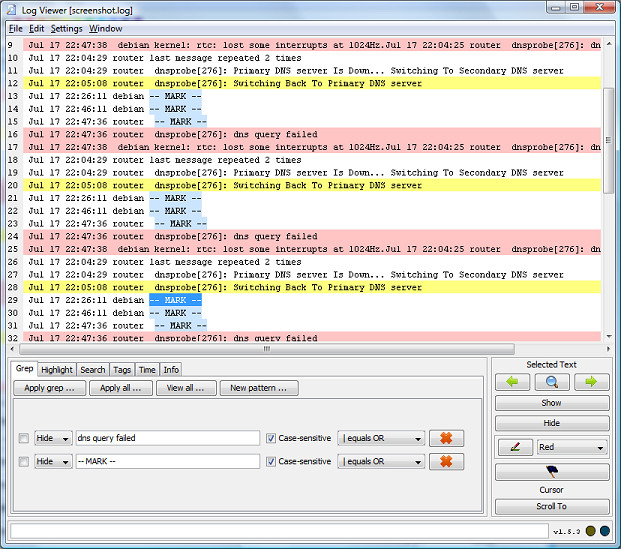This screenshot has width=621, height=549.
Task: Delete the 'dns query failed' pattern with red X
Action: [446, 438]
